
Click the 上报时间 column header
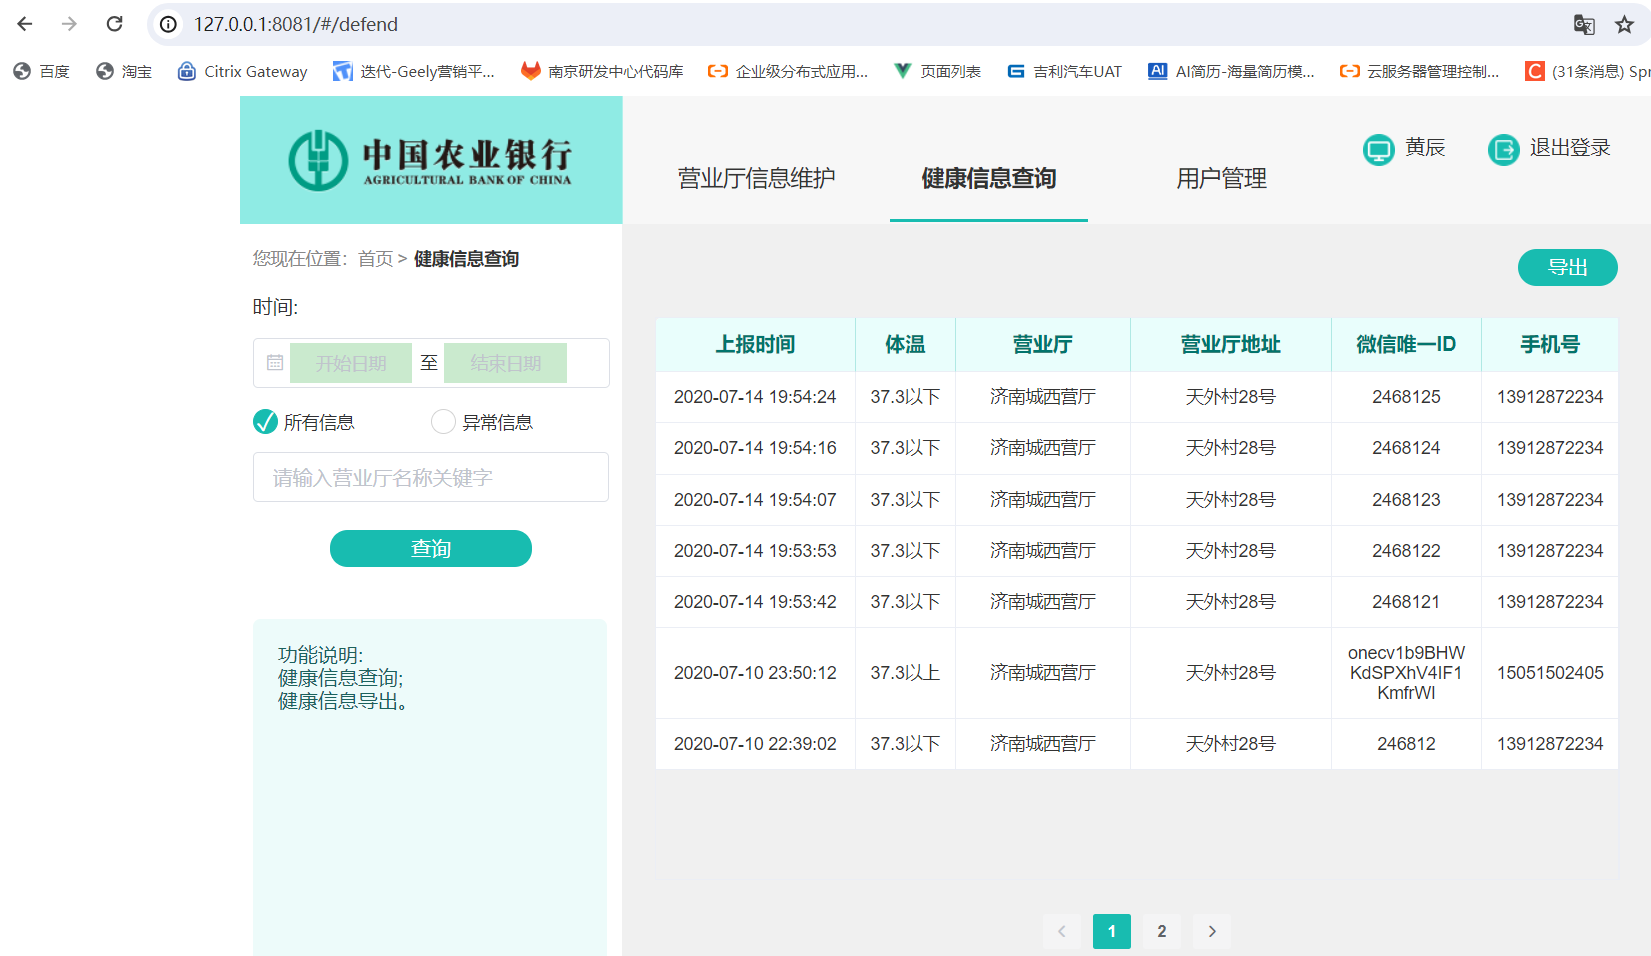tap(756, 344)
